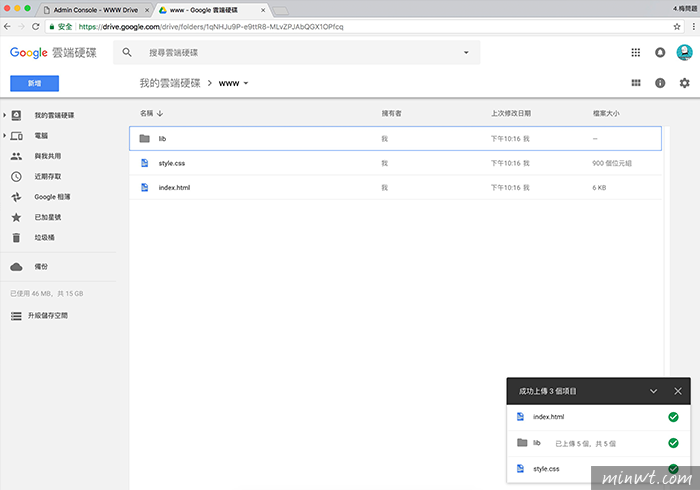Click 檔案大小 column header
This screenshot has height=490, width=700.
click(606, 113)
